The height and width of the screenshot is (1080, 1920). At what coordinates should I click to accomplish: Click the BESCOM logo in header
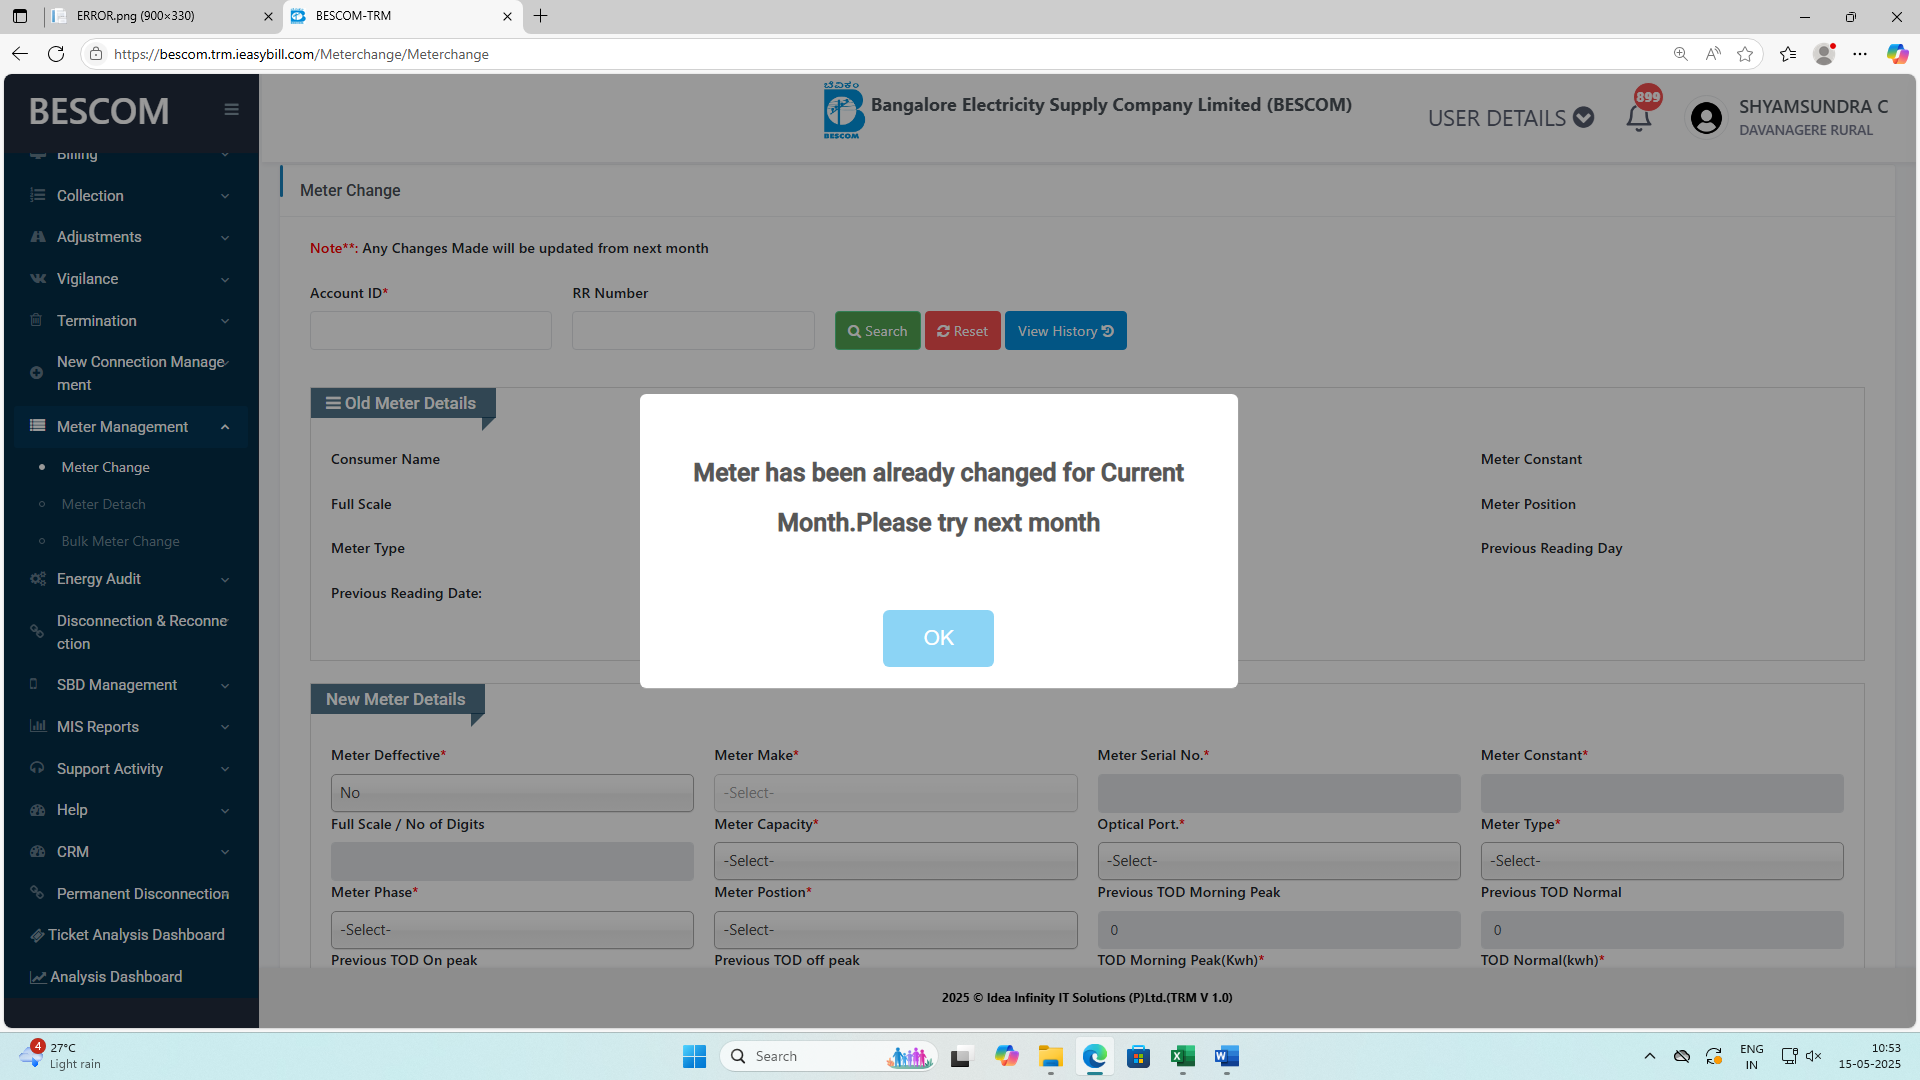pos(842,110)
